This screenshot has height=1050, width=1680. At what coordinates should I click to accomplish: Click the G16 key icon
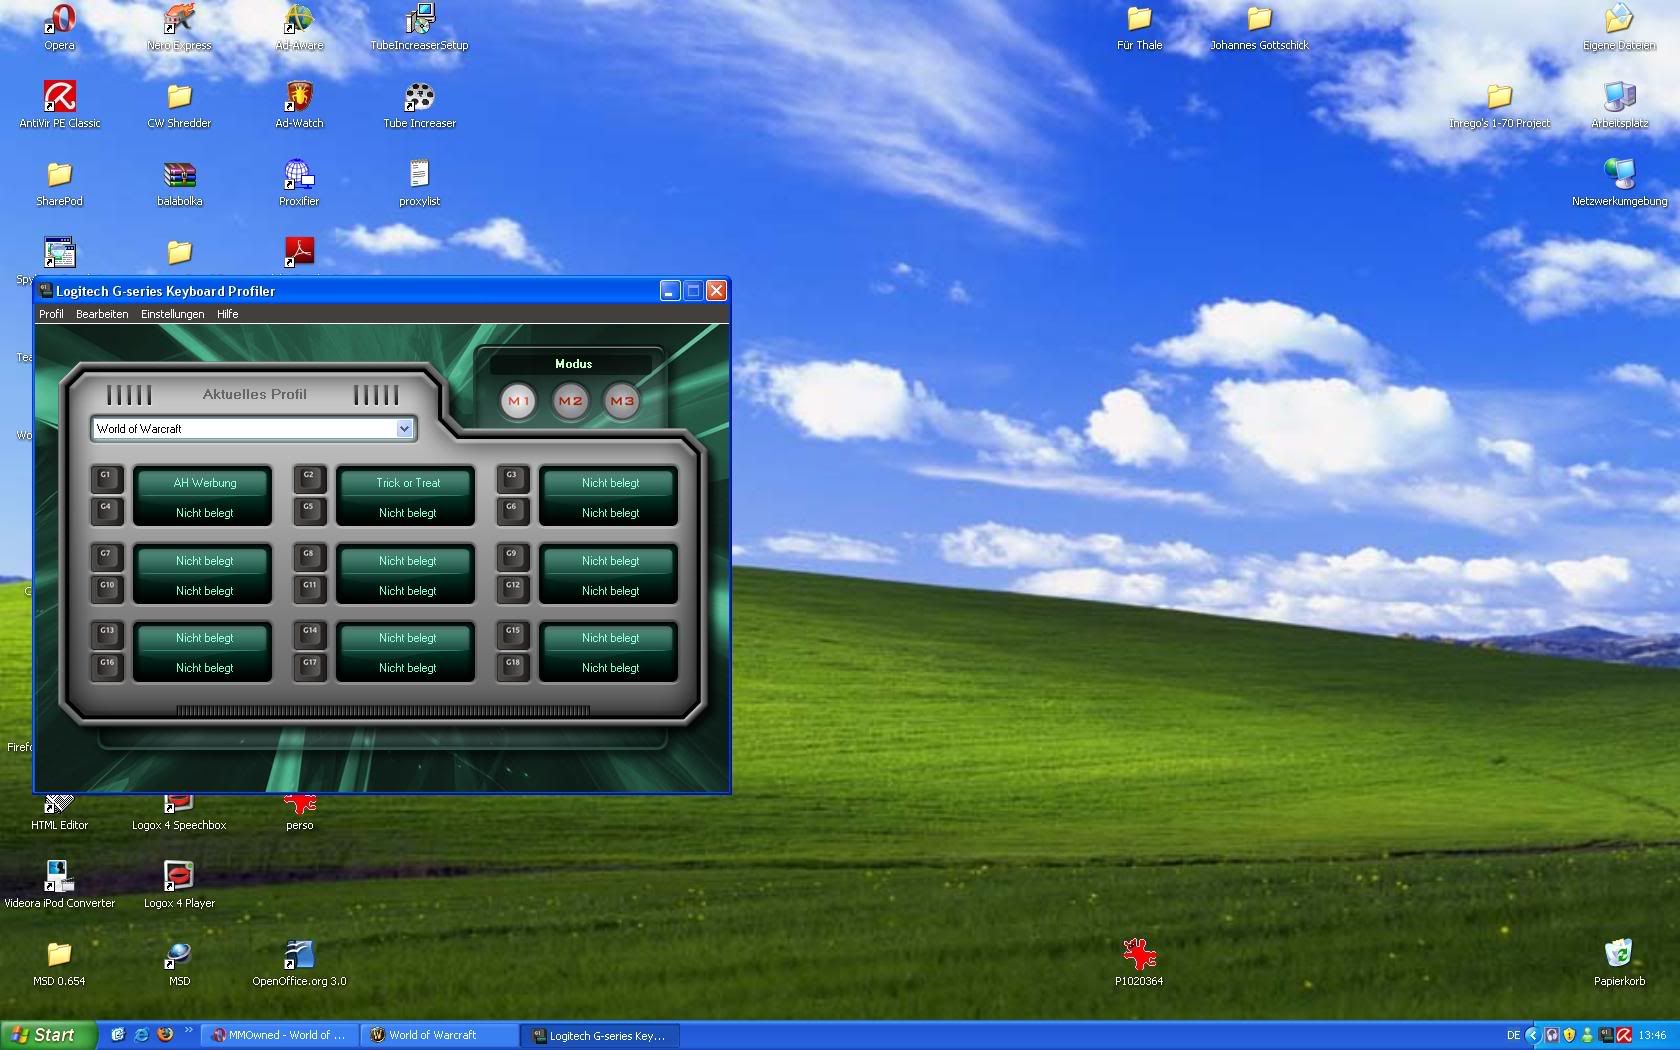107,666
